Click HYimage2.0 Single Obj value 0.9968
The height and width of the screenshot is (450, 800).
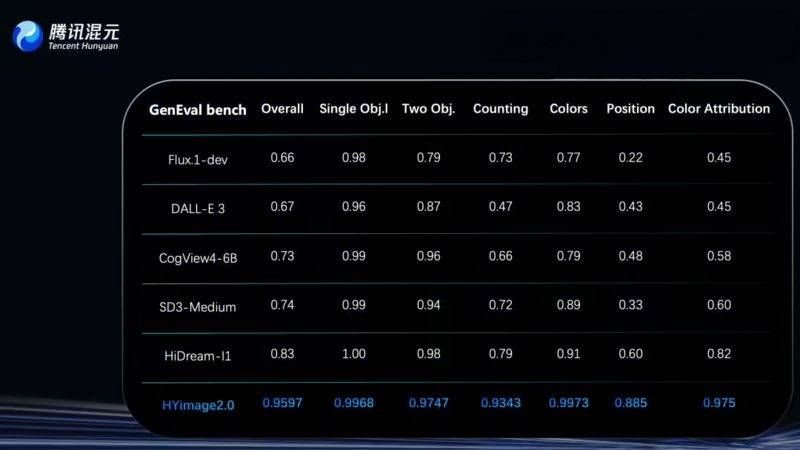(354, 403)
